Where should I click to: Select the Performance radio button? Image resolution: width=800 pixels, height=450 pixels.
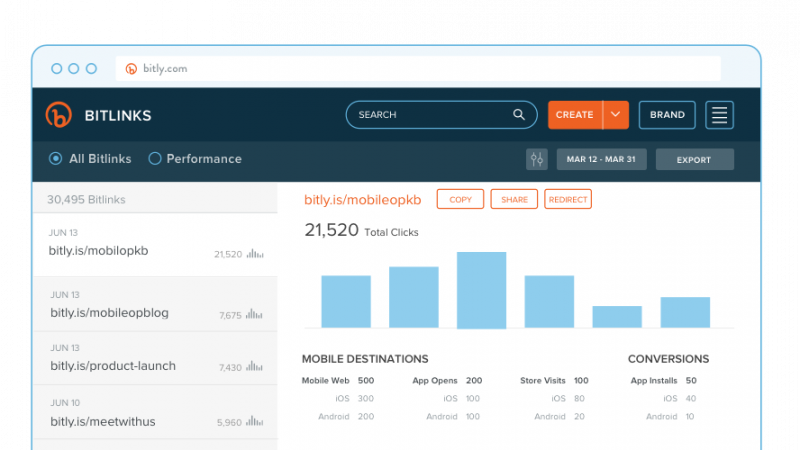pos(155,159)
